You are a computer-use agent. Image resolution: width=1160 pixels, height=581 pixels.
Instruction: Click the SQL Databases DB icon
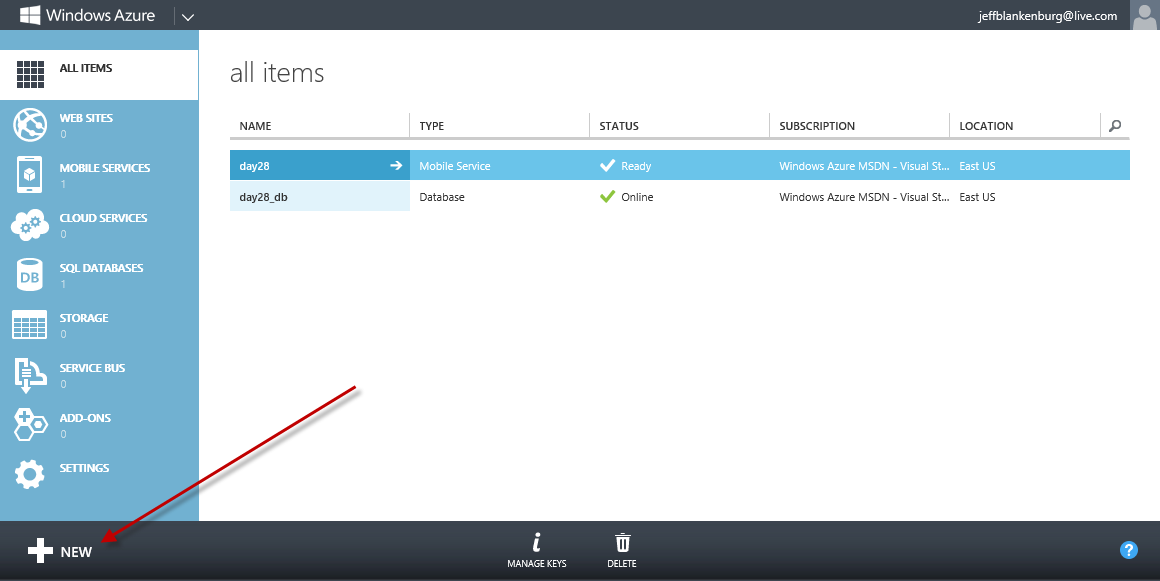coord(30,275)
